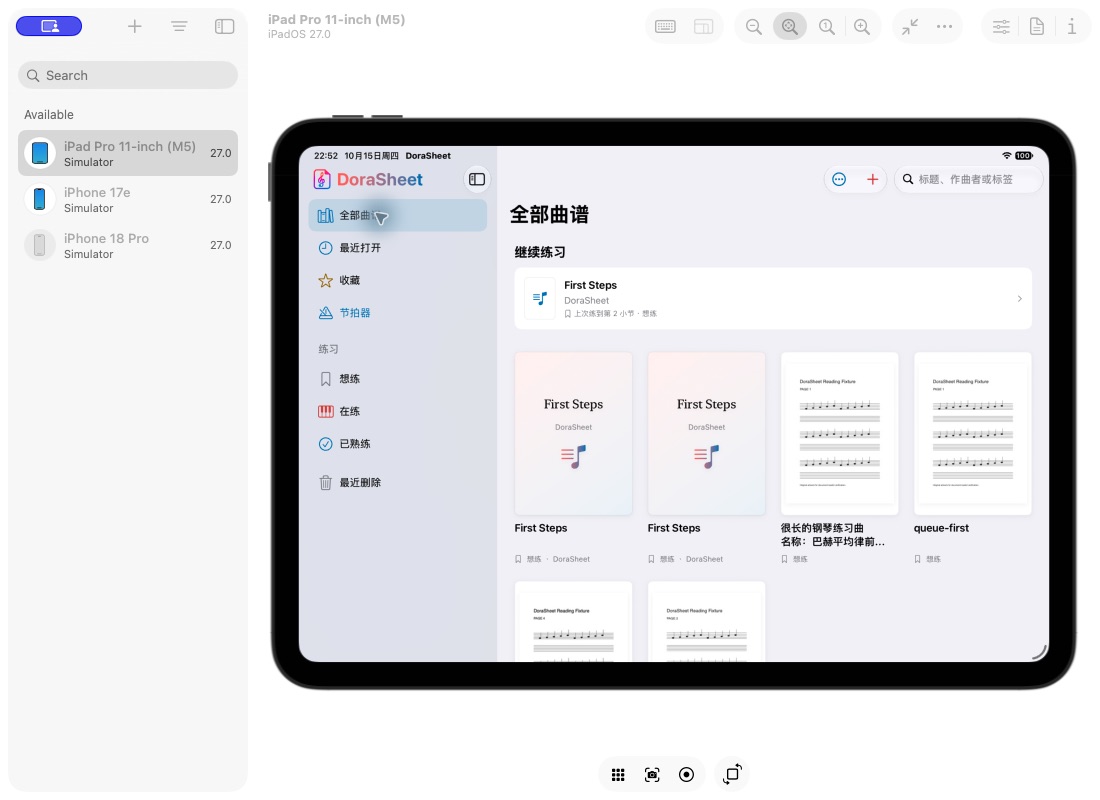Select 全部曲谱 in the sidebar
Viewport: 1100px width, 800px height.
(398, 215)
